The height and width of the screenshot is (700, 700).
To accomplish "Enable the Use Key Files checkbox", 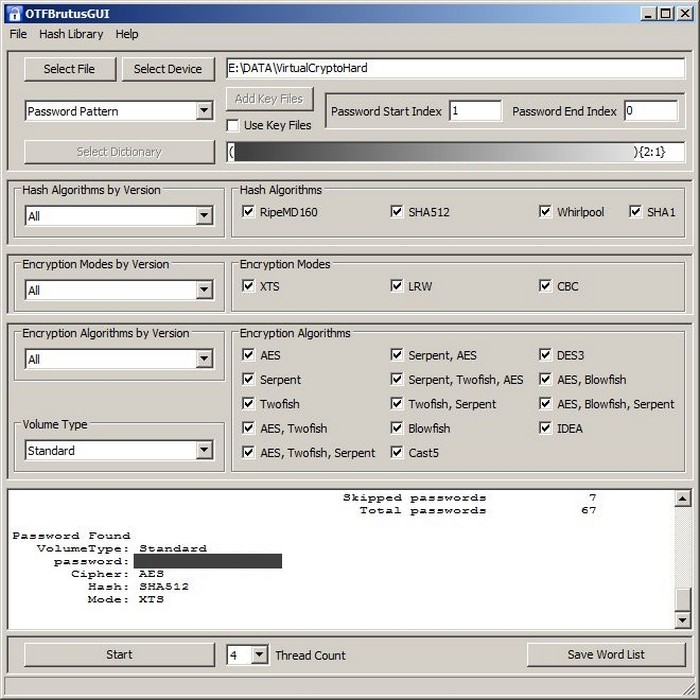I will click(233, 125).
